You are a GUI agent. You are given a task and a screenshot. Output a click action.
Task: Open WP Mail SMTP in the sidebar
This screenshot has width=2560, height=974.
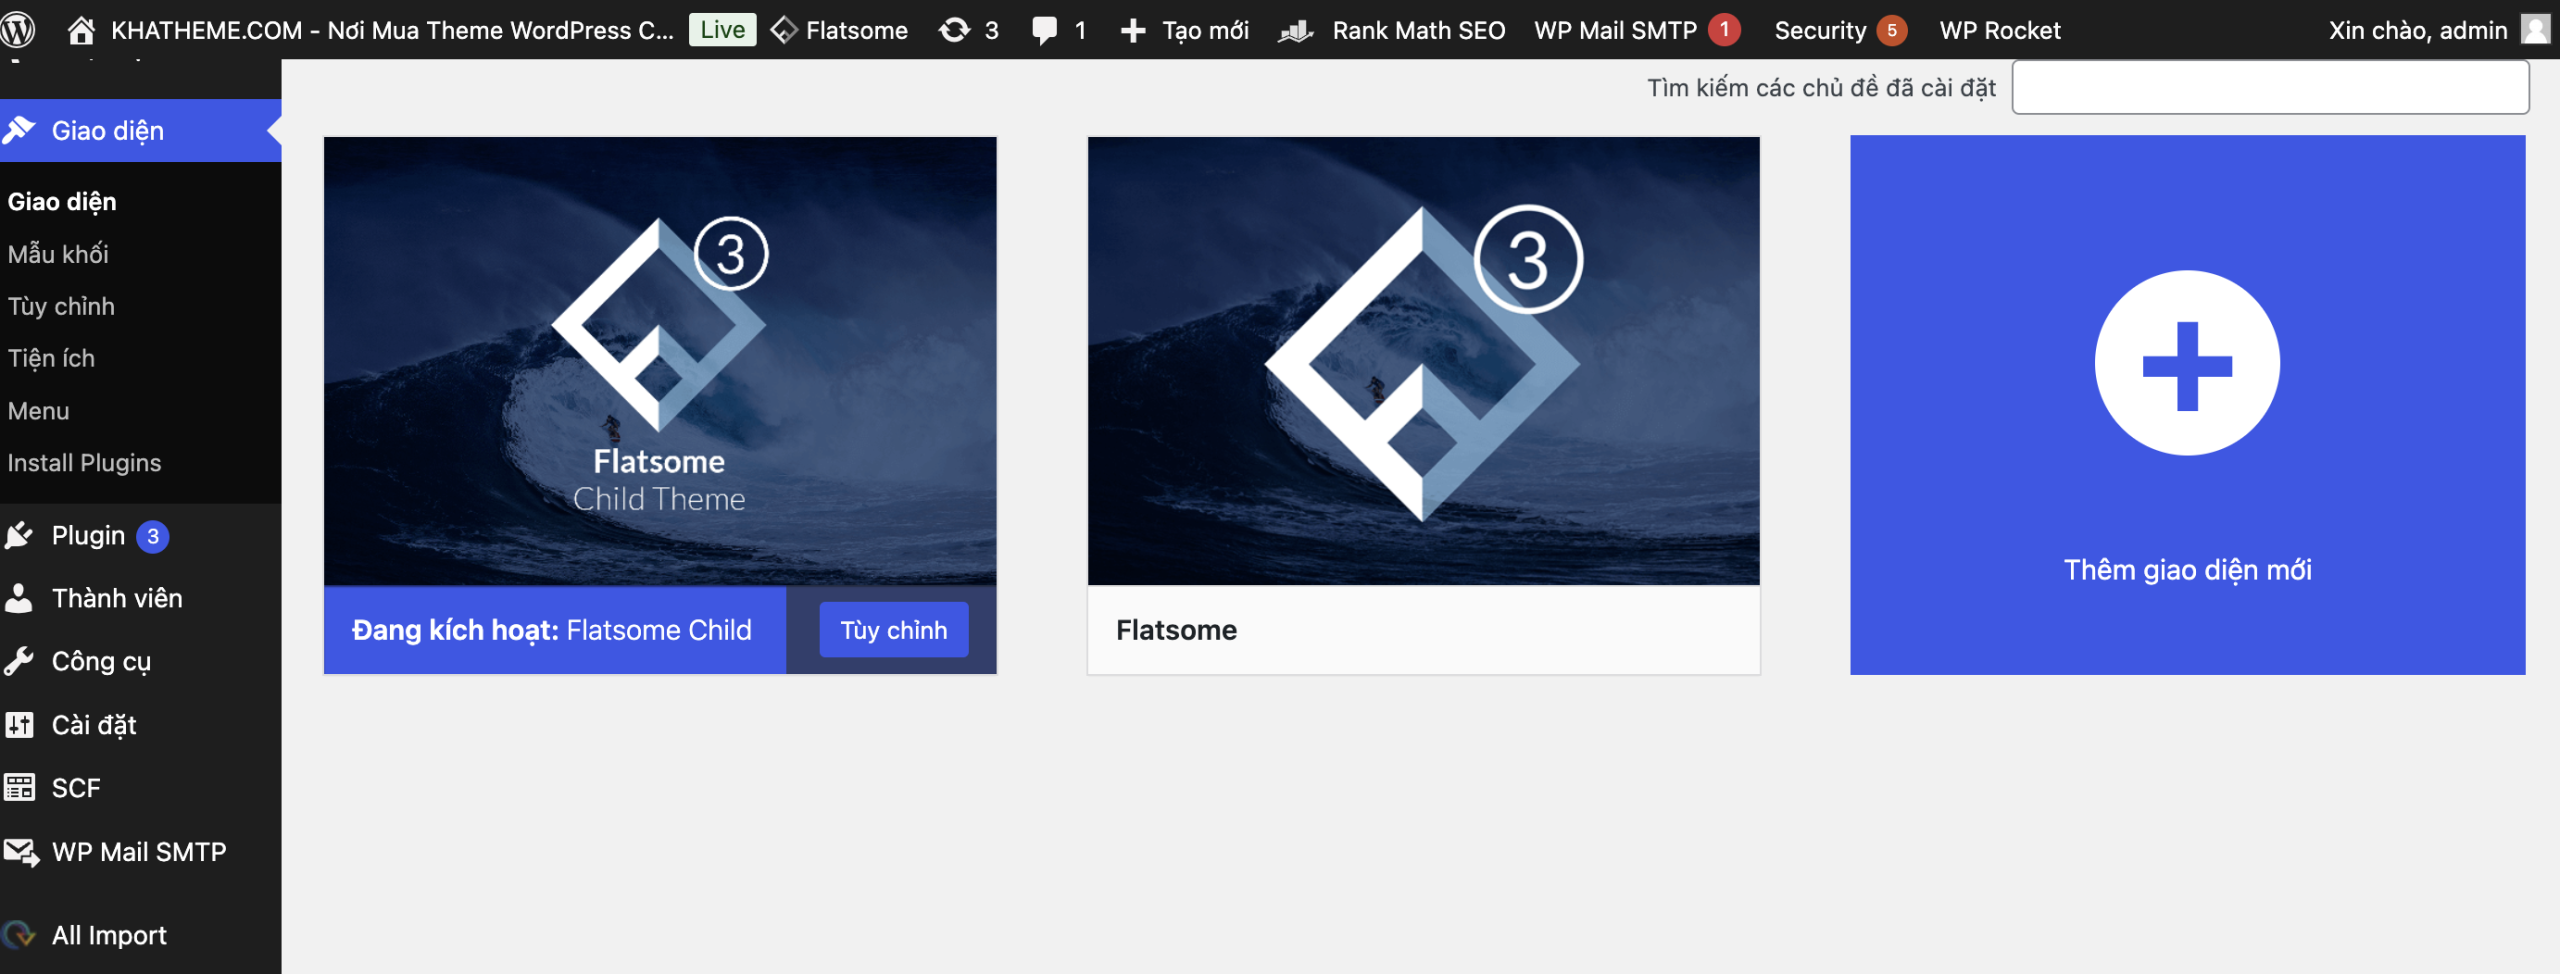pyautogui.click(x=140, y=852)
